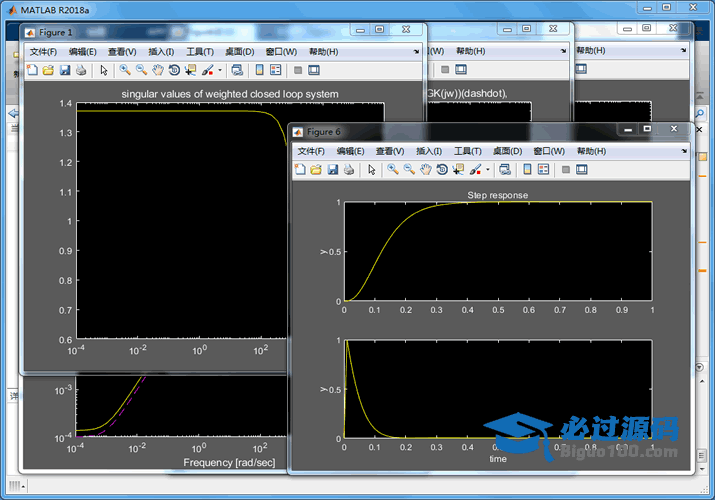
Task: Open 工具(T) menu in Figure 1
Action: click(200, 52)
